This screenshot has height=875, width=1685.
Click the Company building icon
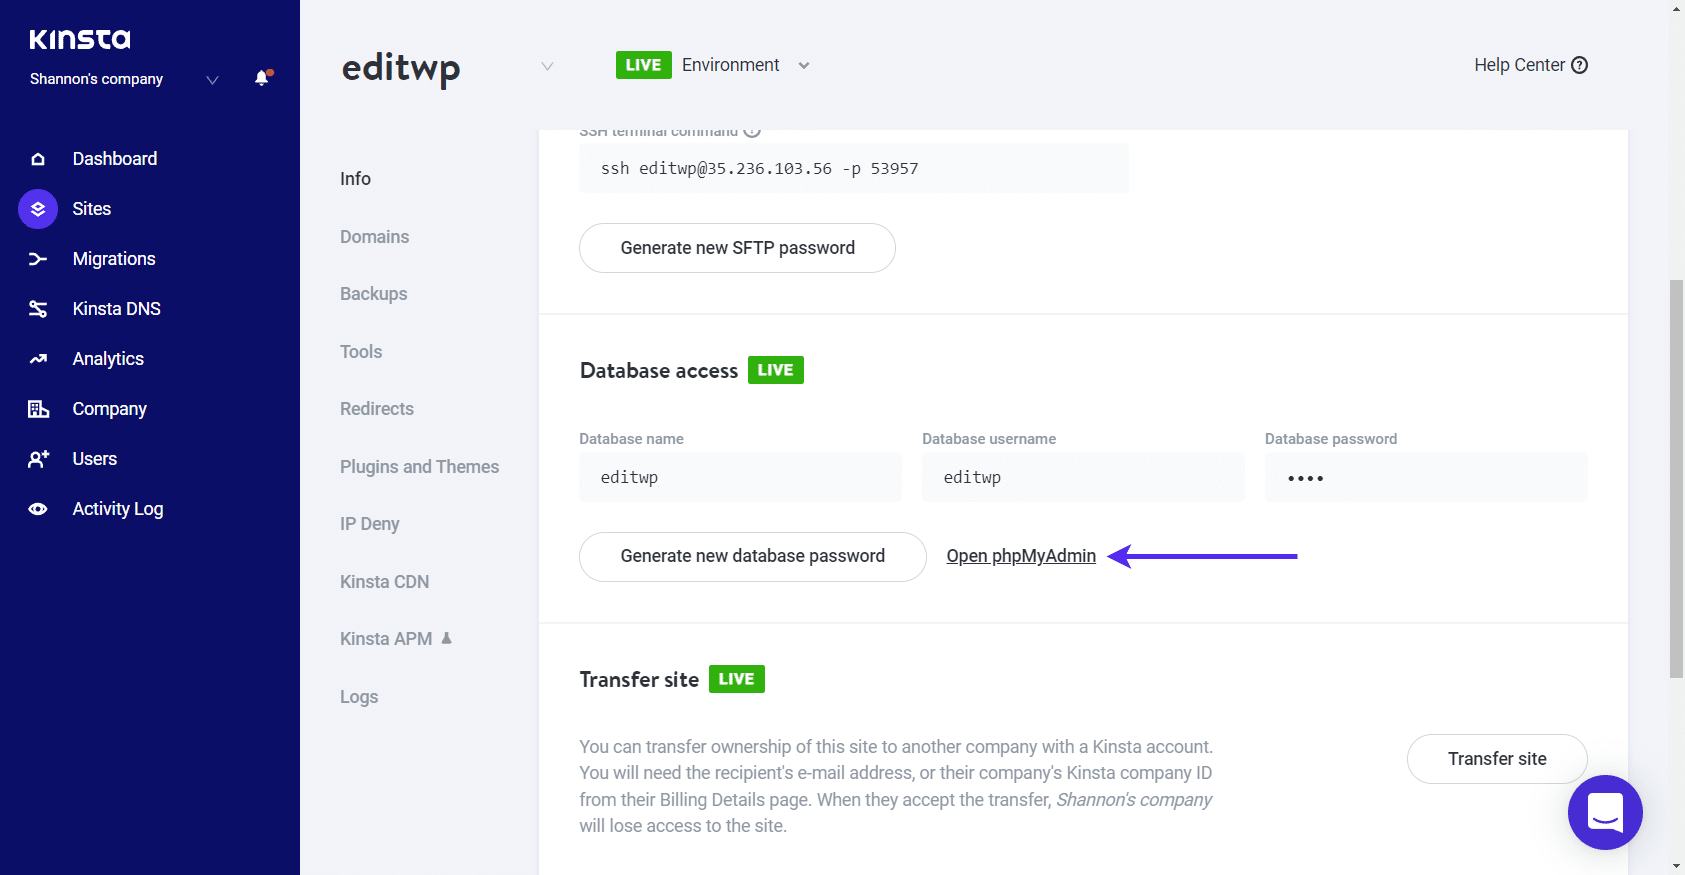38,409
